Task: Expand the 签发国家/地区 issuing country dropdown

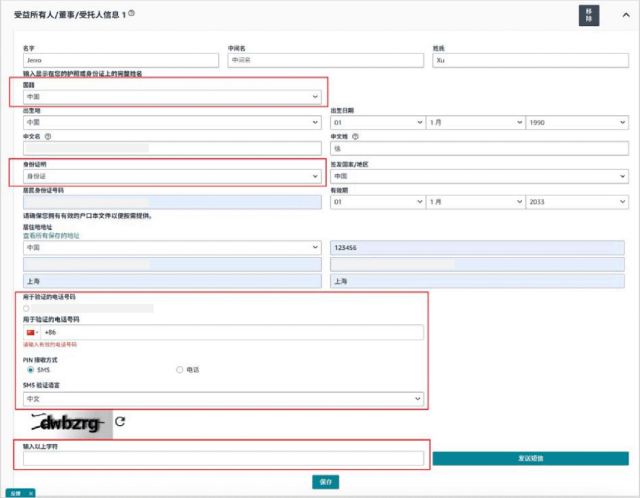Action: [478, 175]
